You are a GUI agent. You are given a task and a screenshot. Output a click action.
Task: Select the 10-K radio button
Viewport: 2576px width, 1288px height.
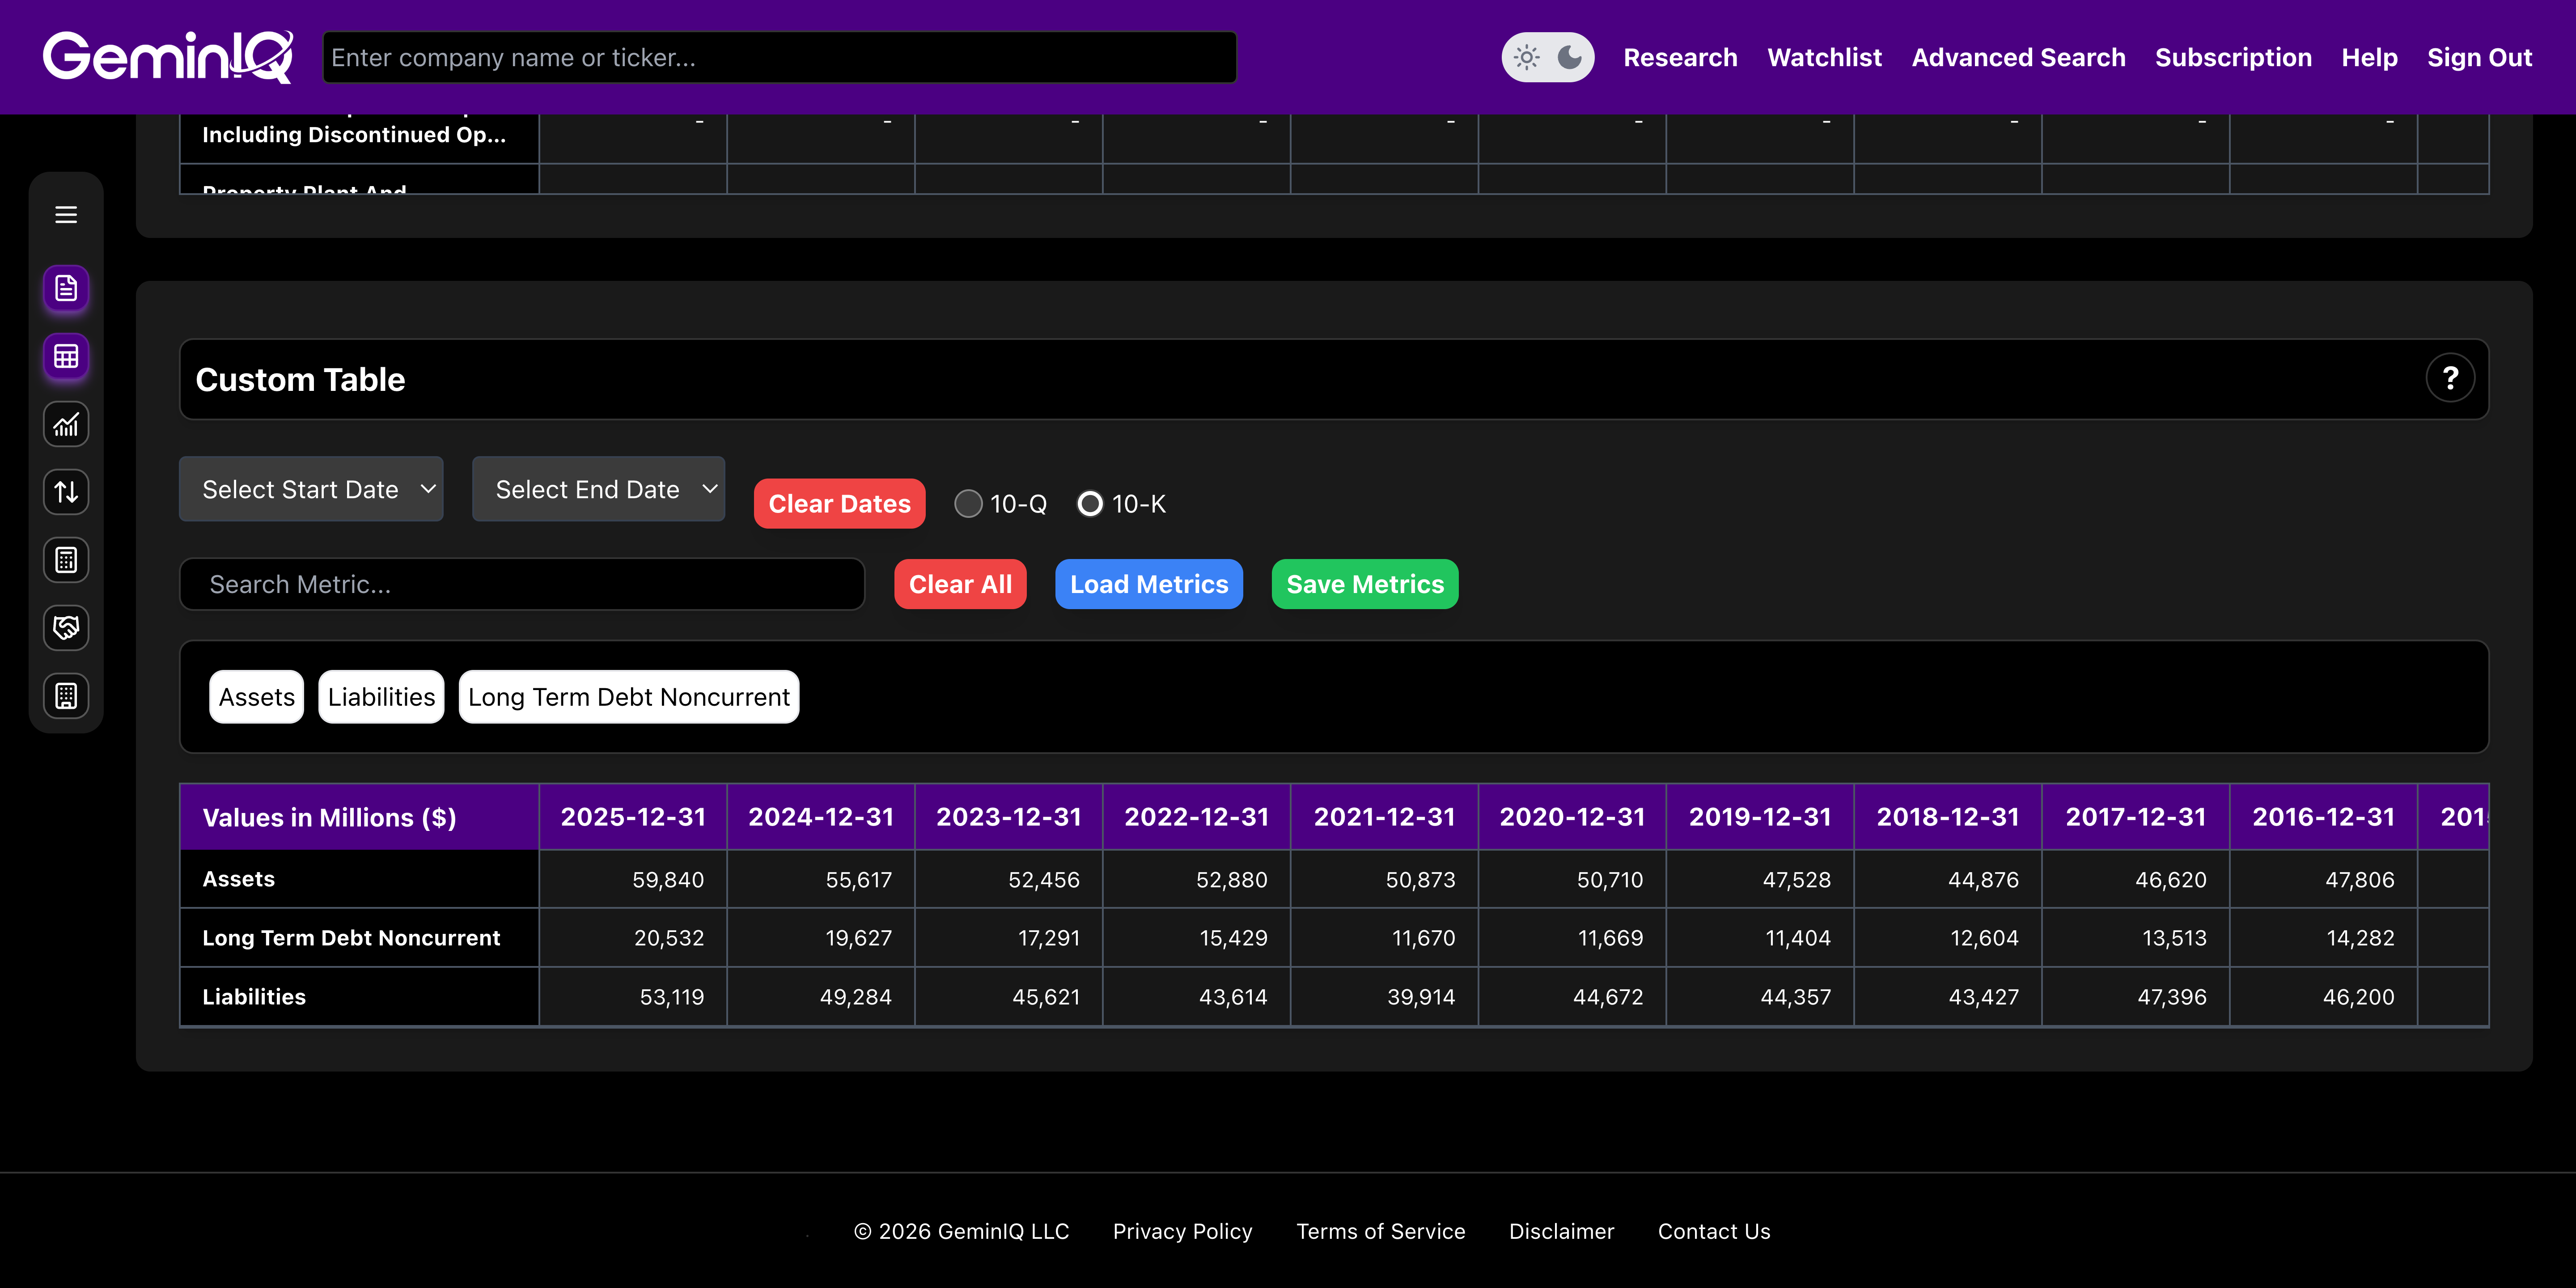tap(1090, 504)
